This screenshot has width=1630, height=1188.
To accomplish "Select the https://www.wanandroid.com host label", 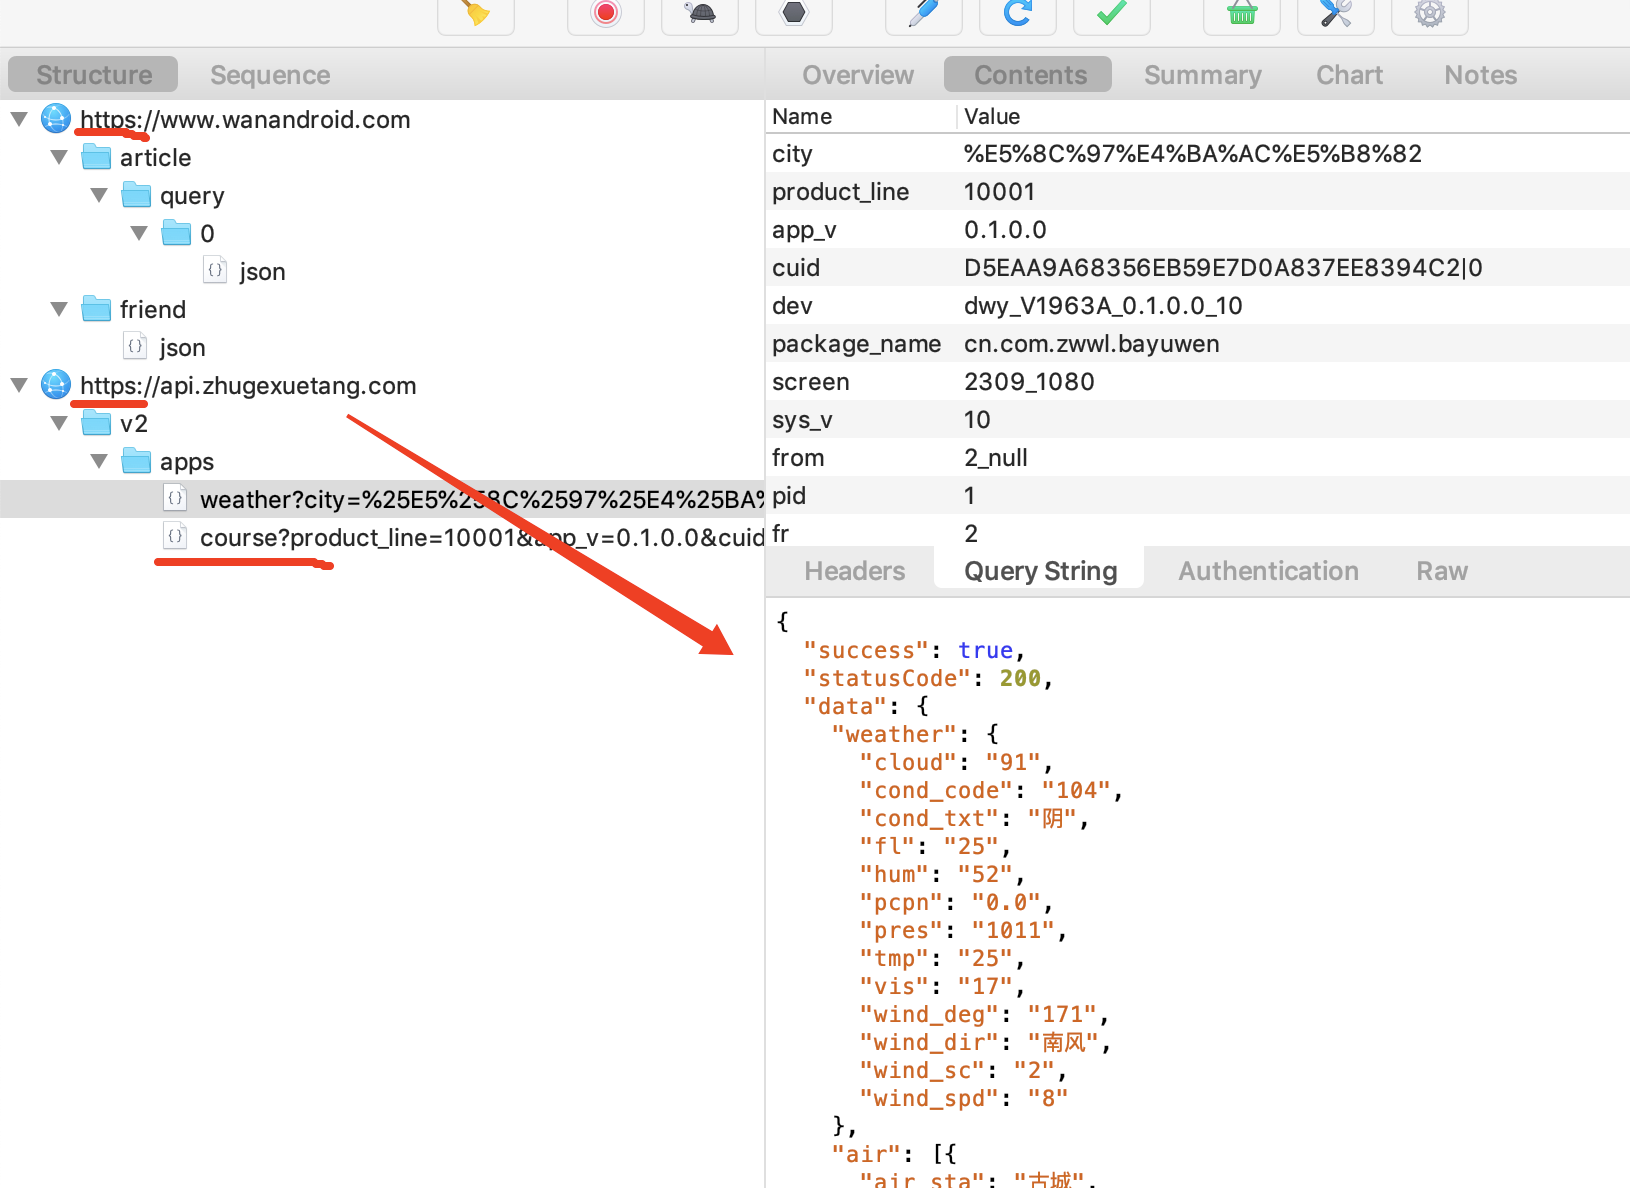I will 245,119.
